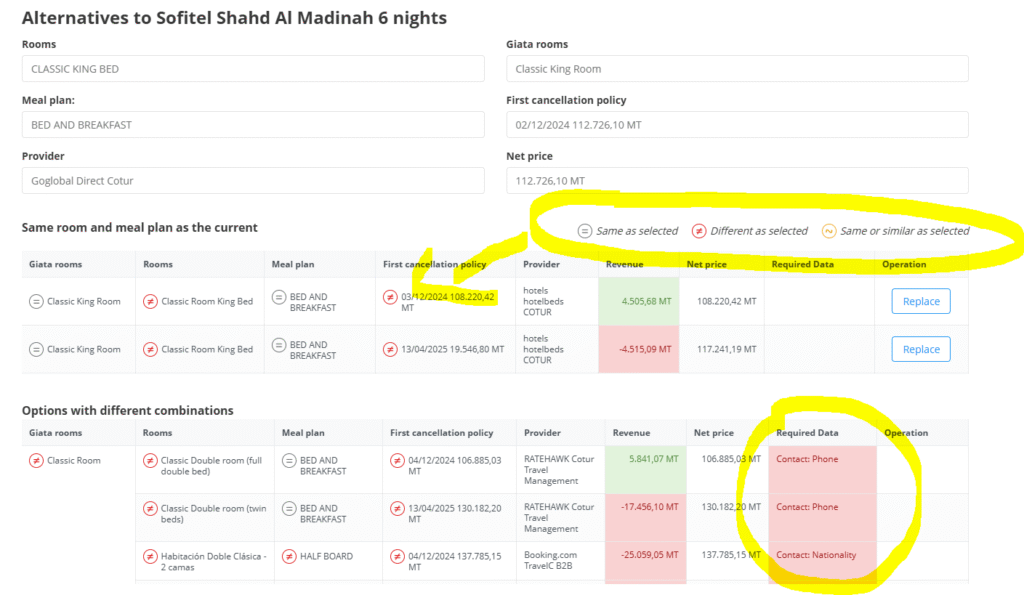Click the 'Same as selected' legend icon
Viewport: 1024px width, 595px height.
click(585, 231)
